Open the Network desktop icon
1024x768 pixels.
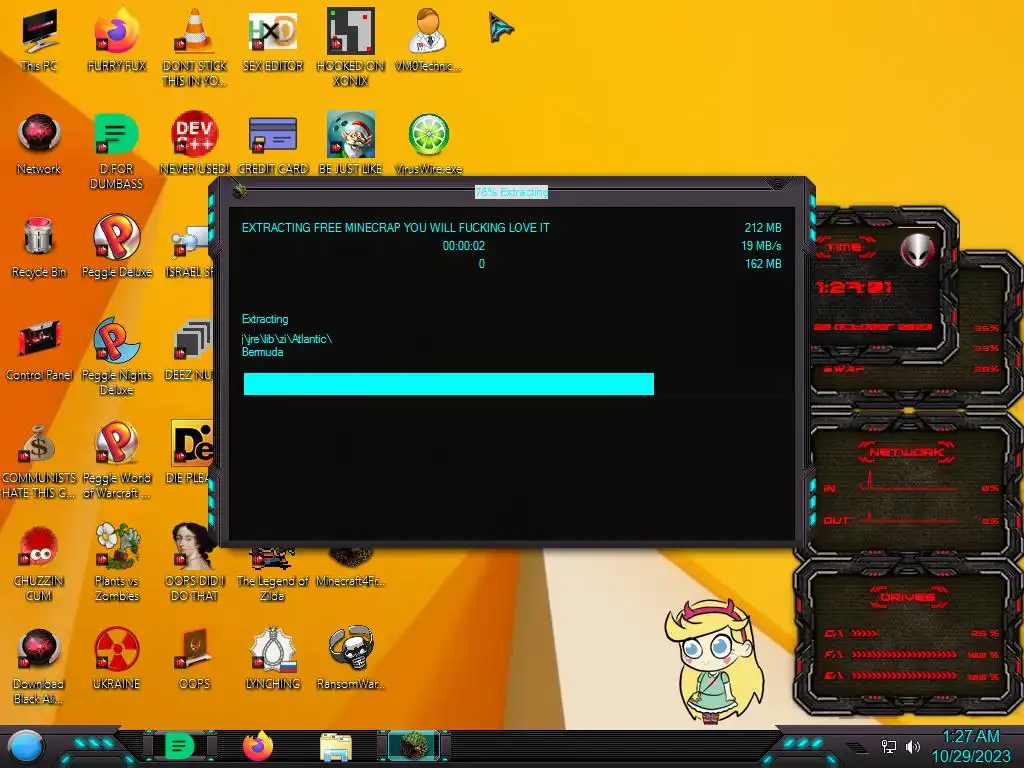point(39,144)
